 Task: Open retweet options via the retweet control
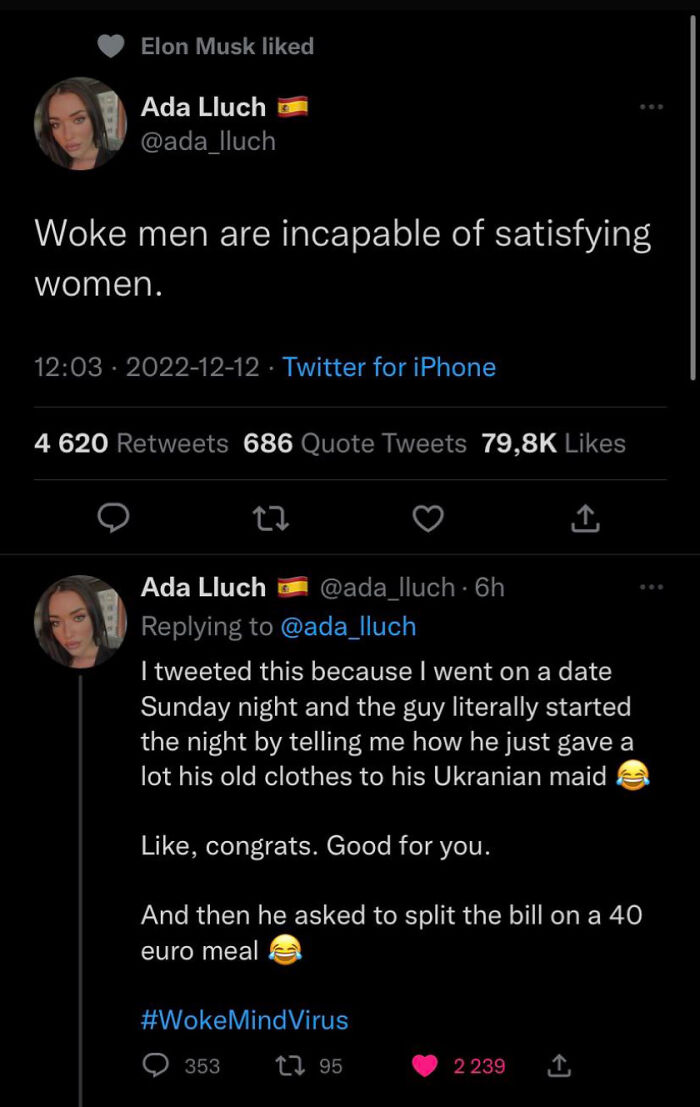pos(271,518)
